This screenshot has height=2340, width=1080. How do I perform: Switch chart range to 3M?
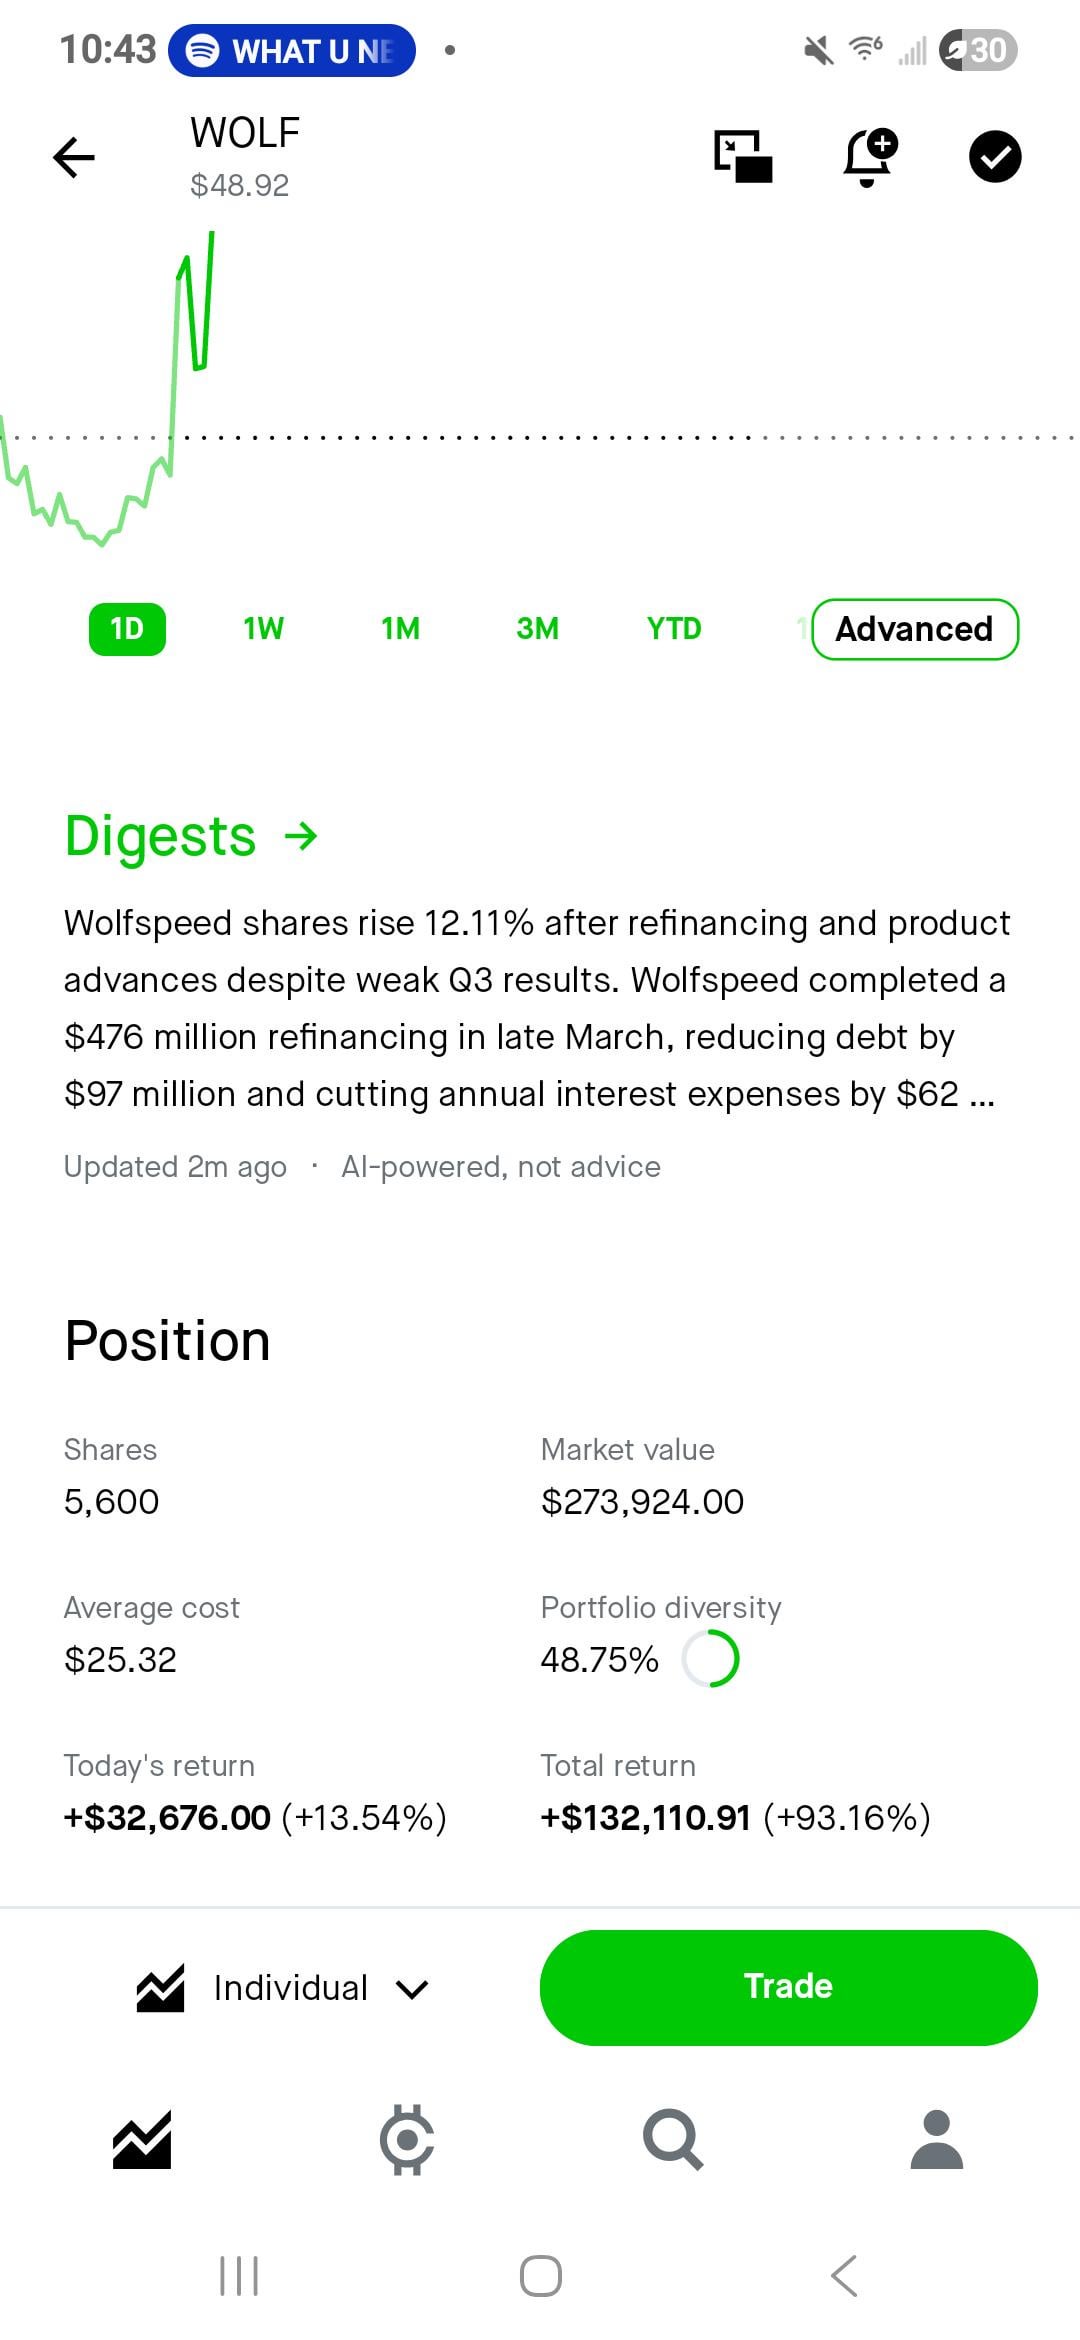537,629
